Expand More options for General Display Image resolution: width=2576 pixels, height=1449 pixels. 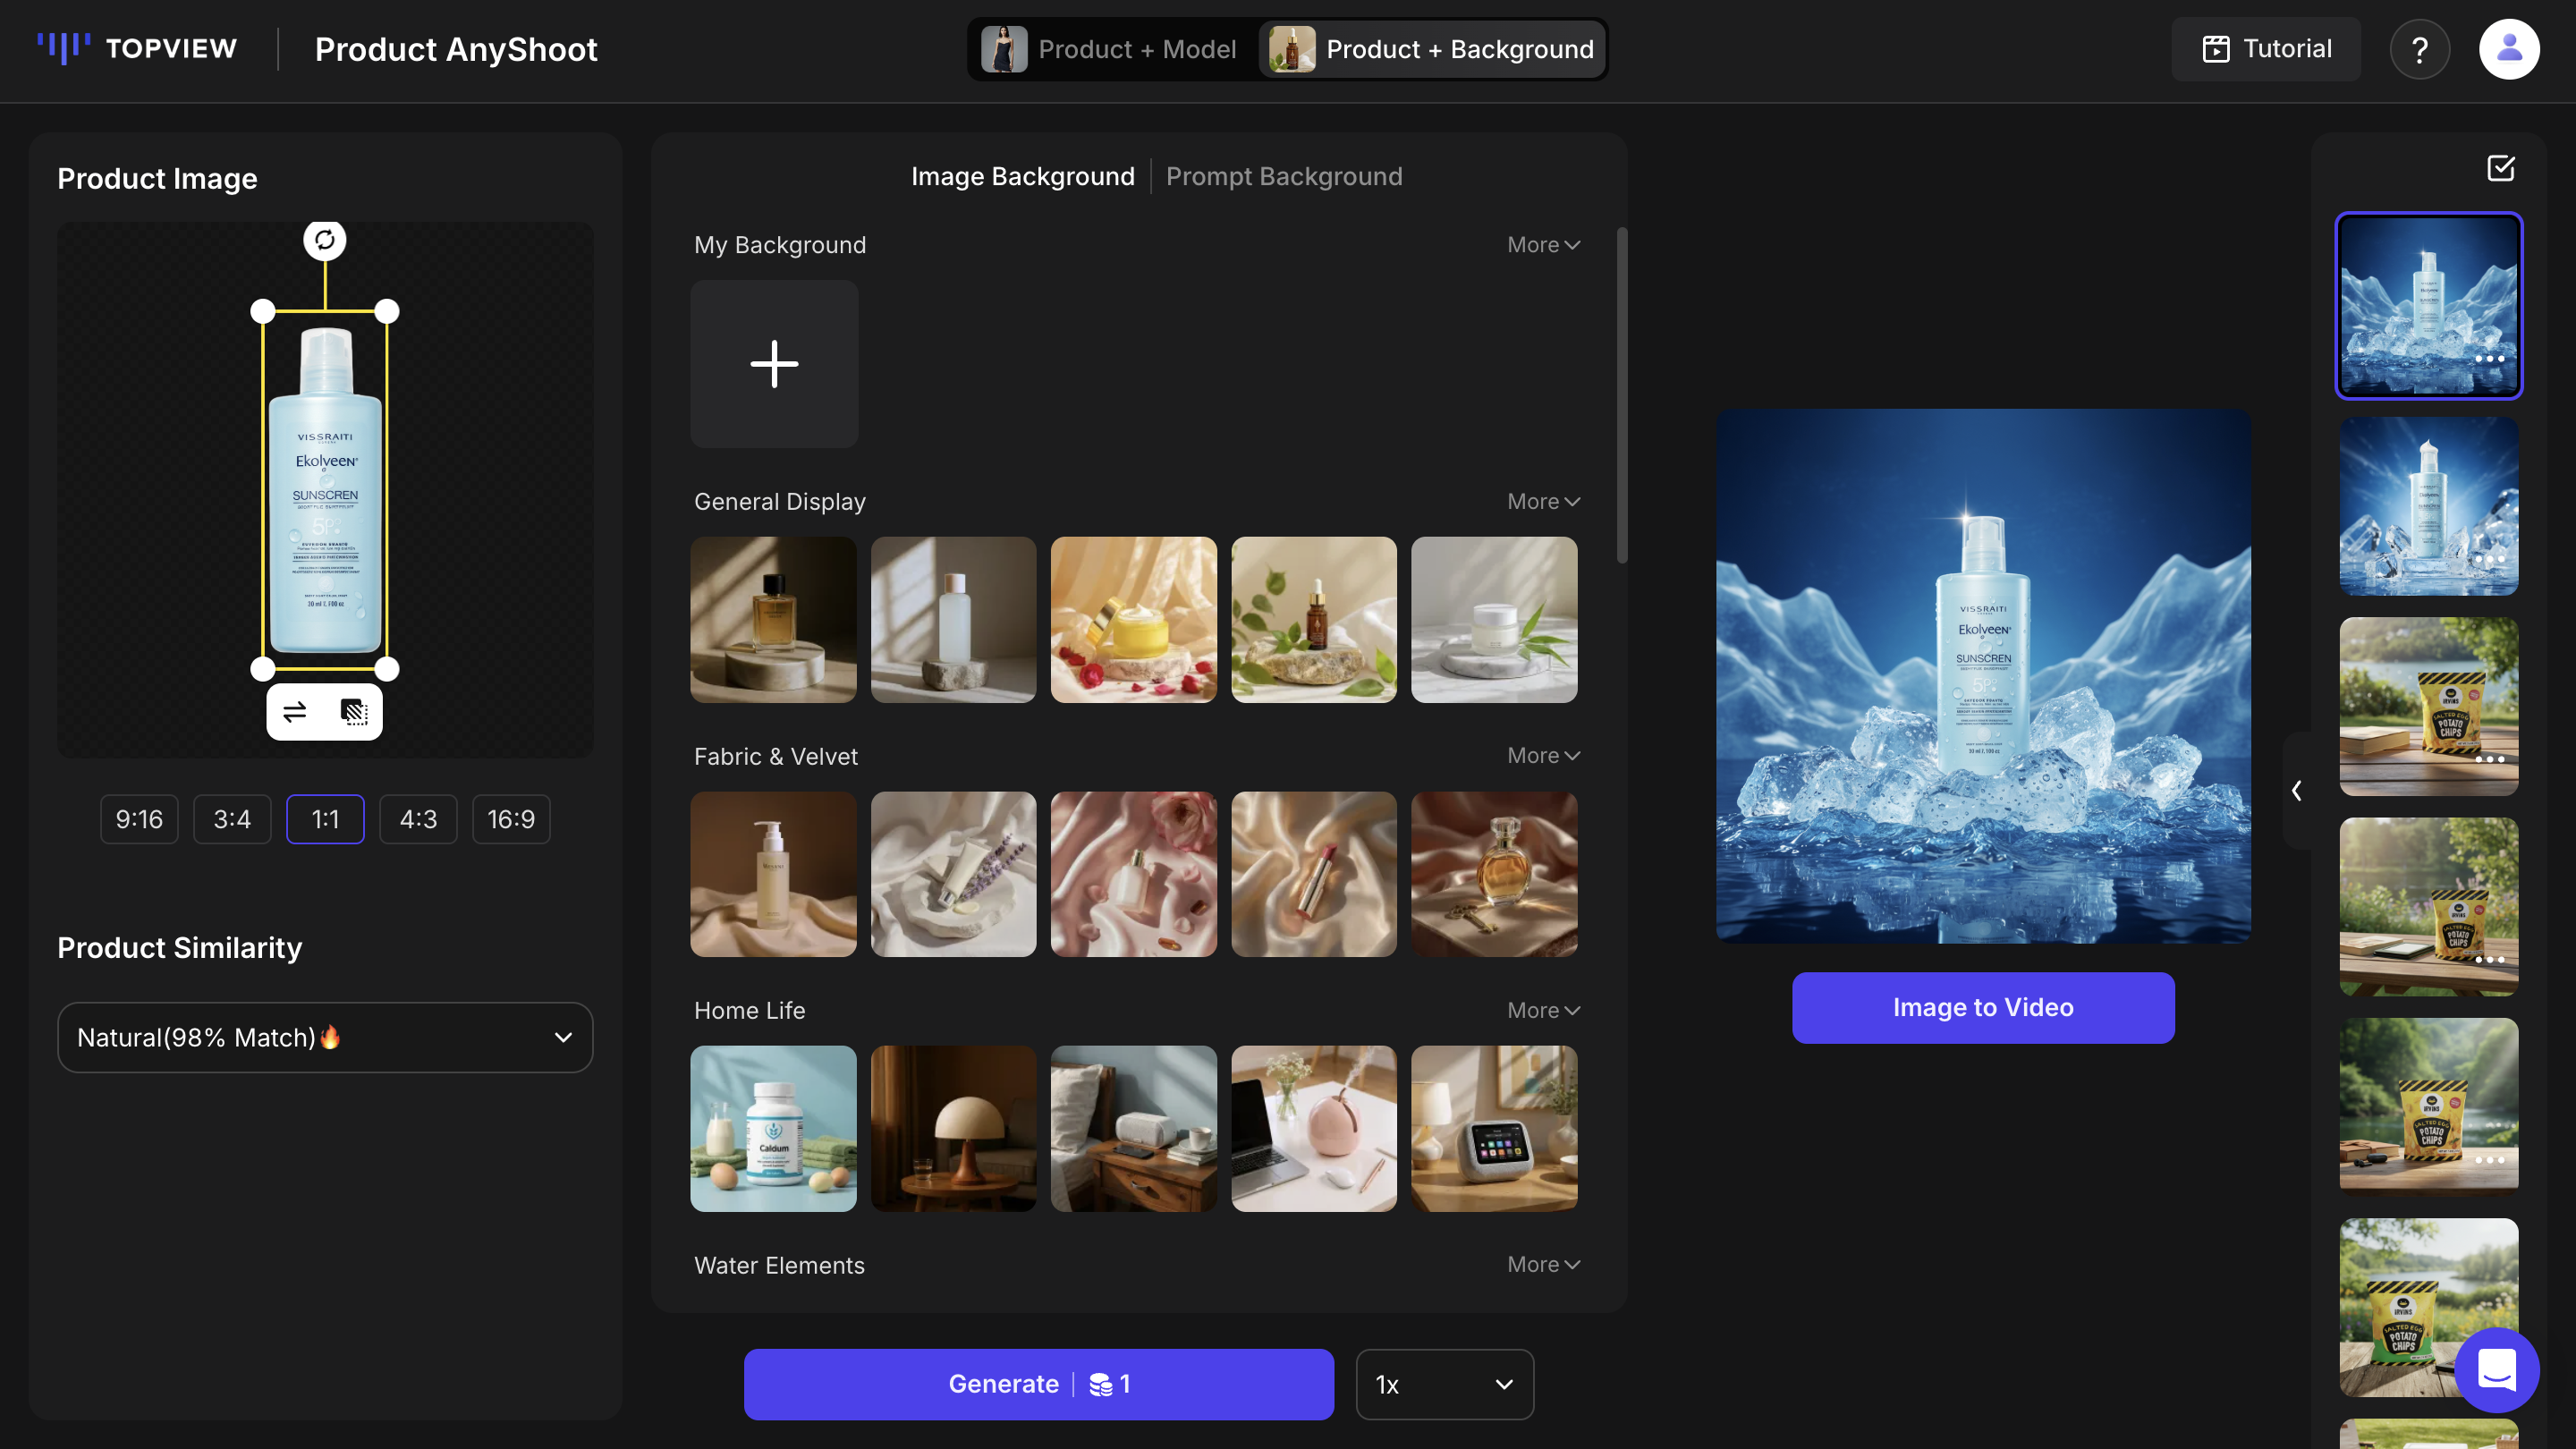point(1542,501)
